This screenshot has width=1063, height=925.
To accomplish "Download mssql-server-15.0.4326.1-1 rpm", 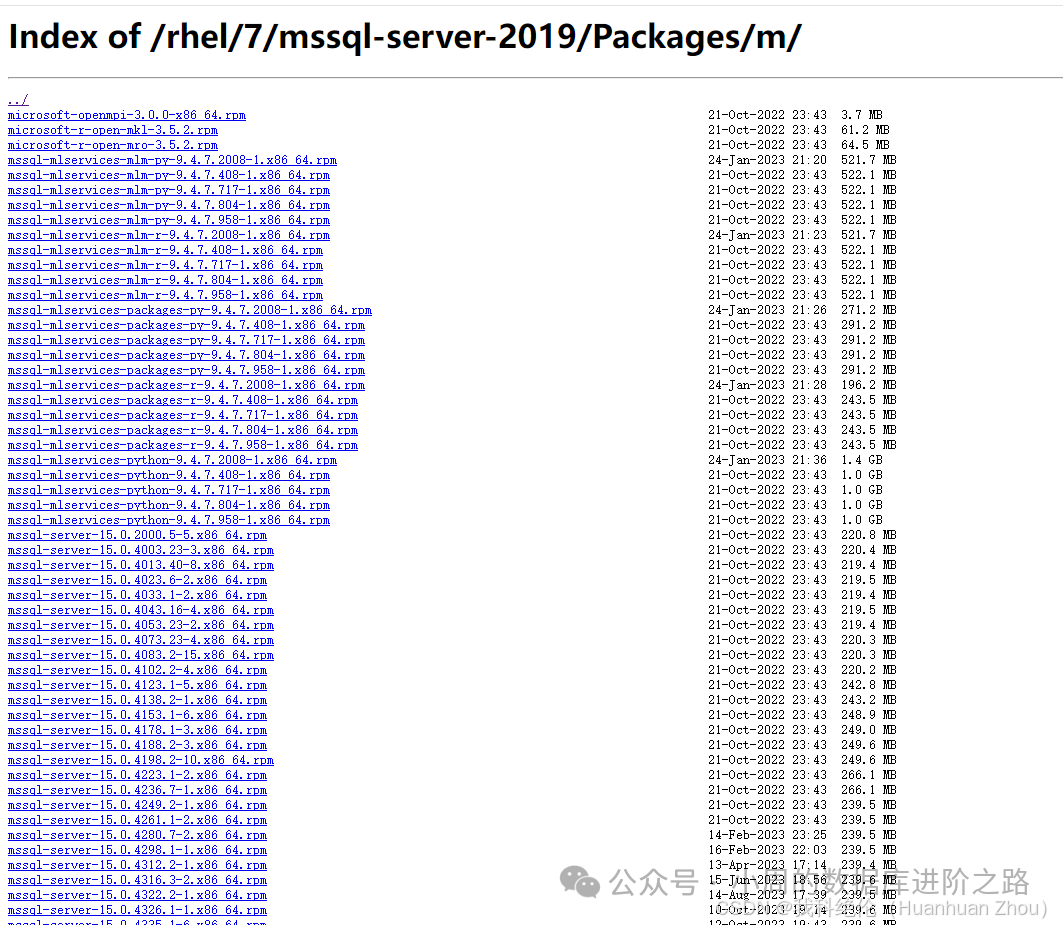I will pos(138,910).
